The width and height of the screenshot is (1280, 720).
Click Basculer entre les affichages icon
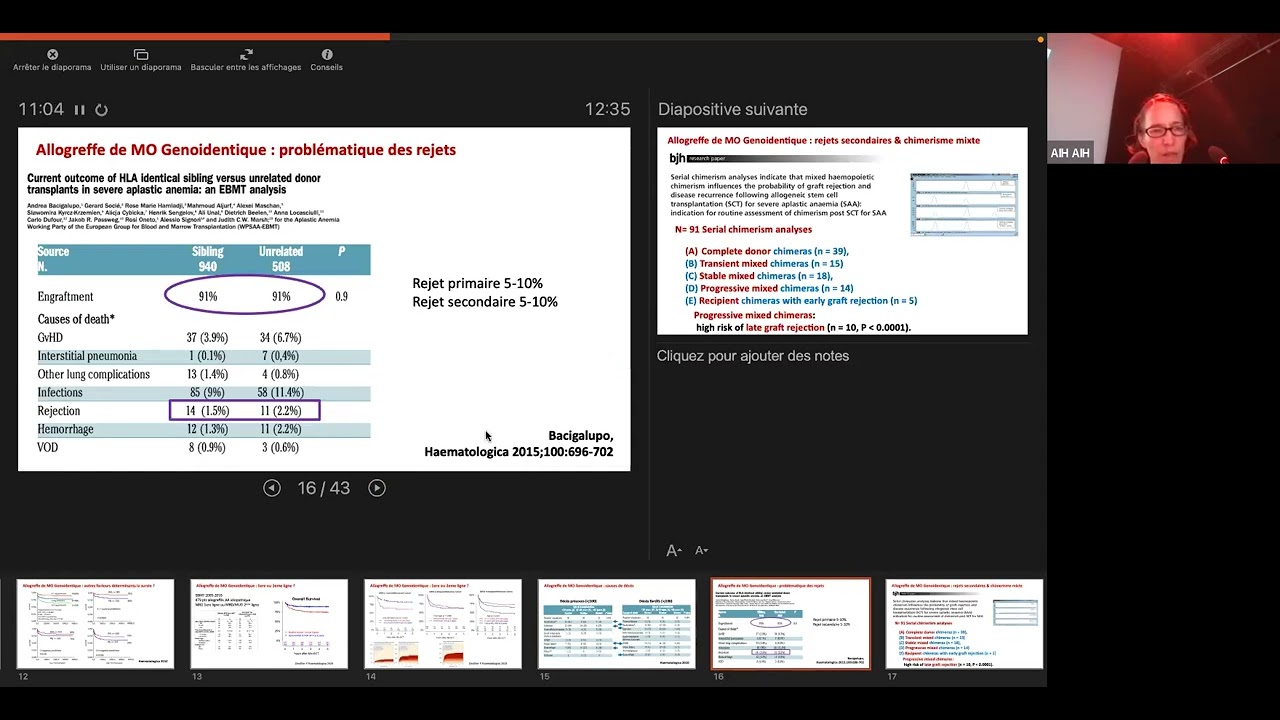(246, 54)
